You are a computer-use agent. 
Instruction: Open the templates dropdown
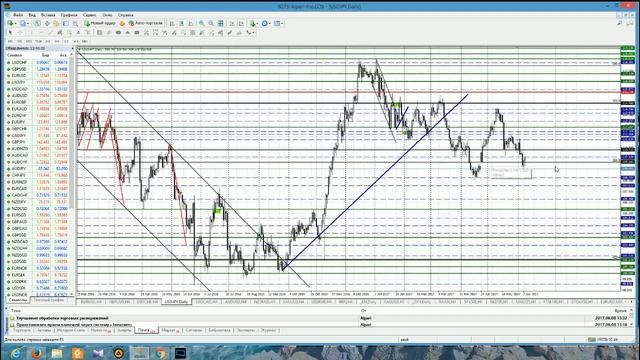coord(278,23)
